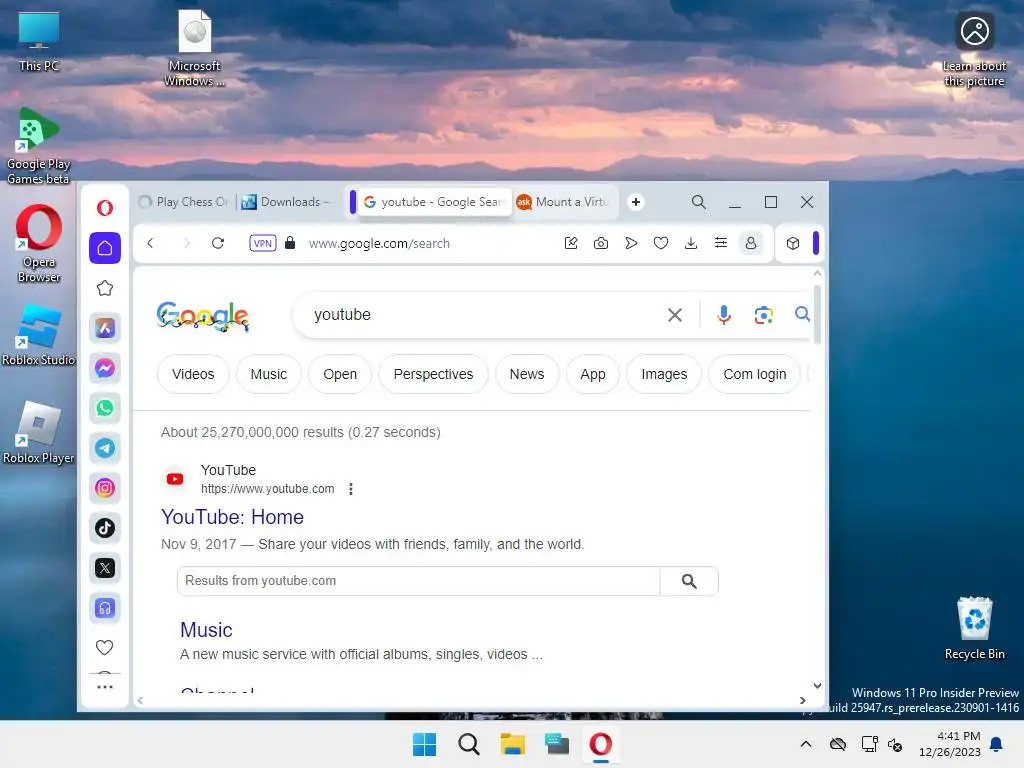Select the Perspectives filter chip
1024x768 pixels.
pos(433,374)
